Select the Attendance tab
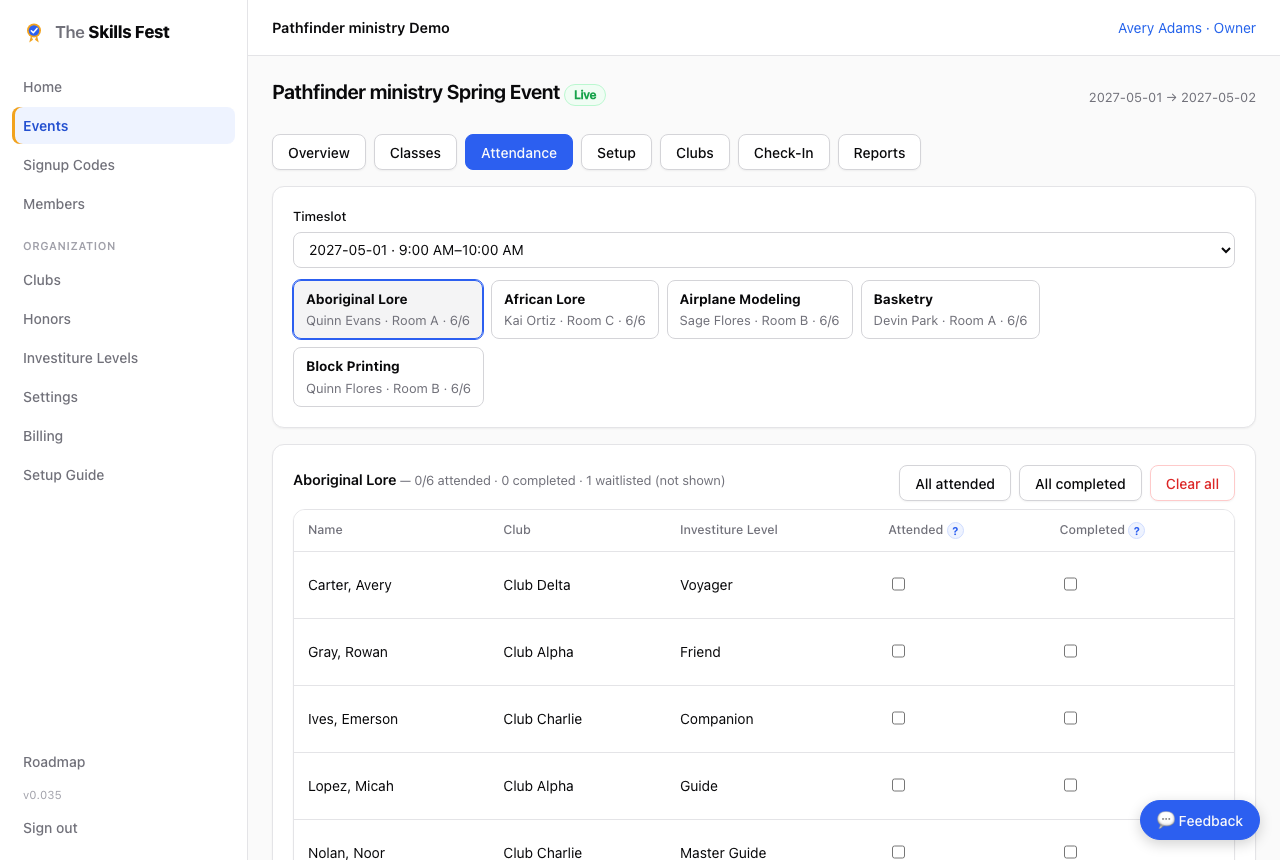1280x860 pixels. pyautogui.click(x=519, y=152)
